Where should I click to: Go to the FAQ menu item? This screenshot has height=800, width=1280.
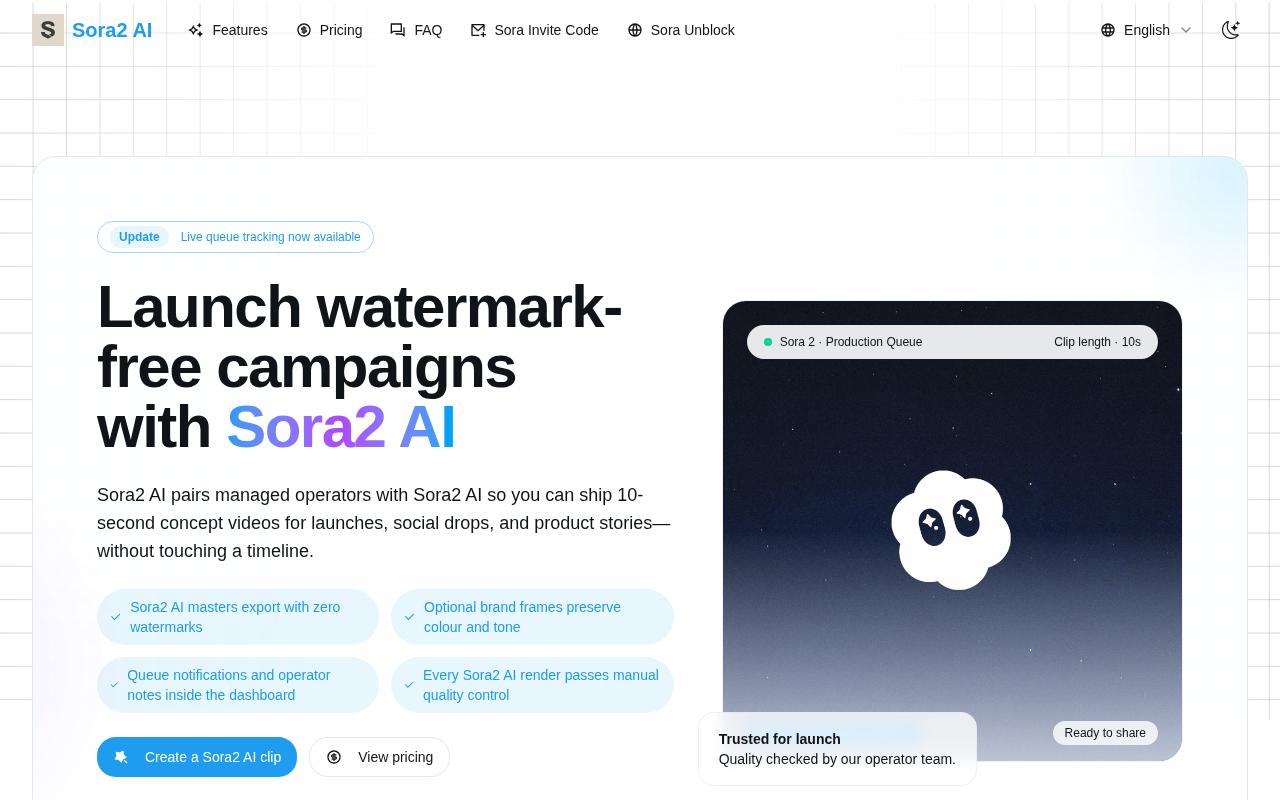click(416, 30)
